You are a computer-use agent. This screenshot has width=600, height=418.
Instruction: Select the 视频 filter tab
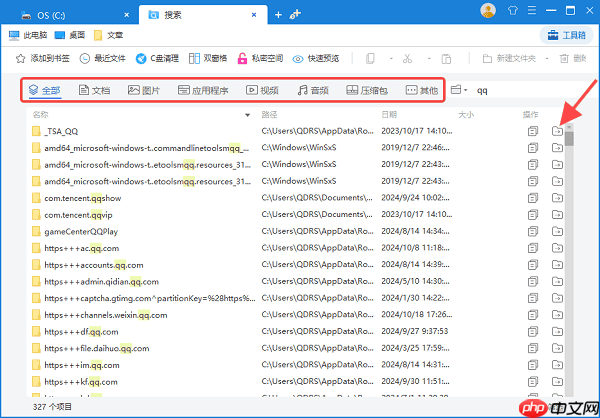(x=262, y=90)
